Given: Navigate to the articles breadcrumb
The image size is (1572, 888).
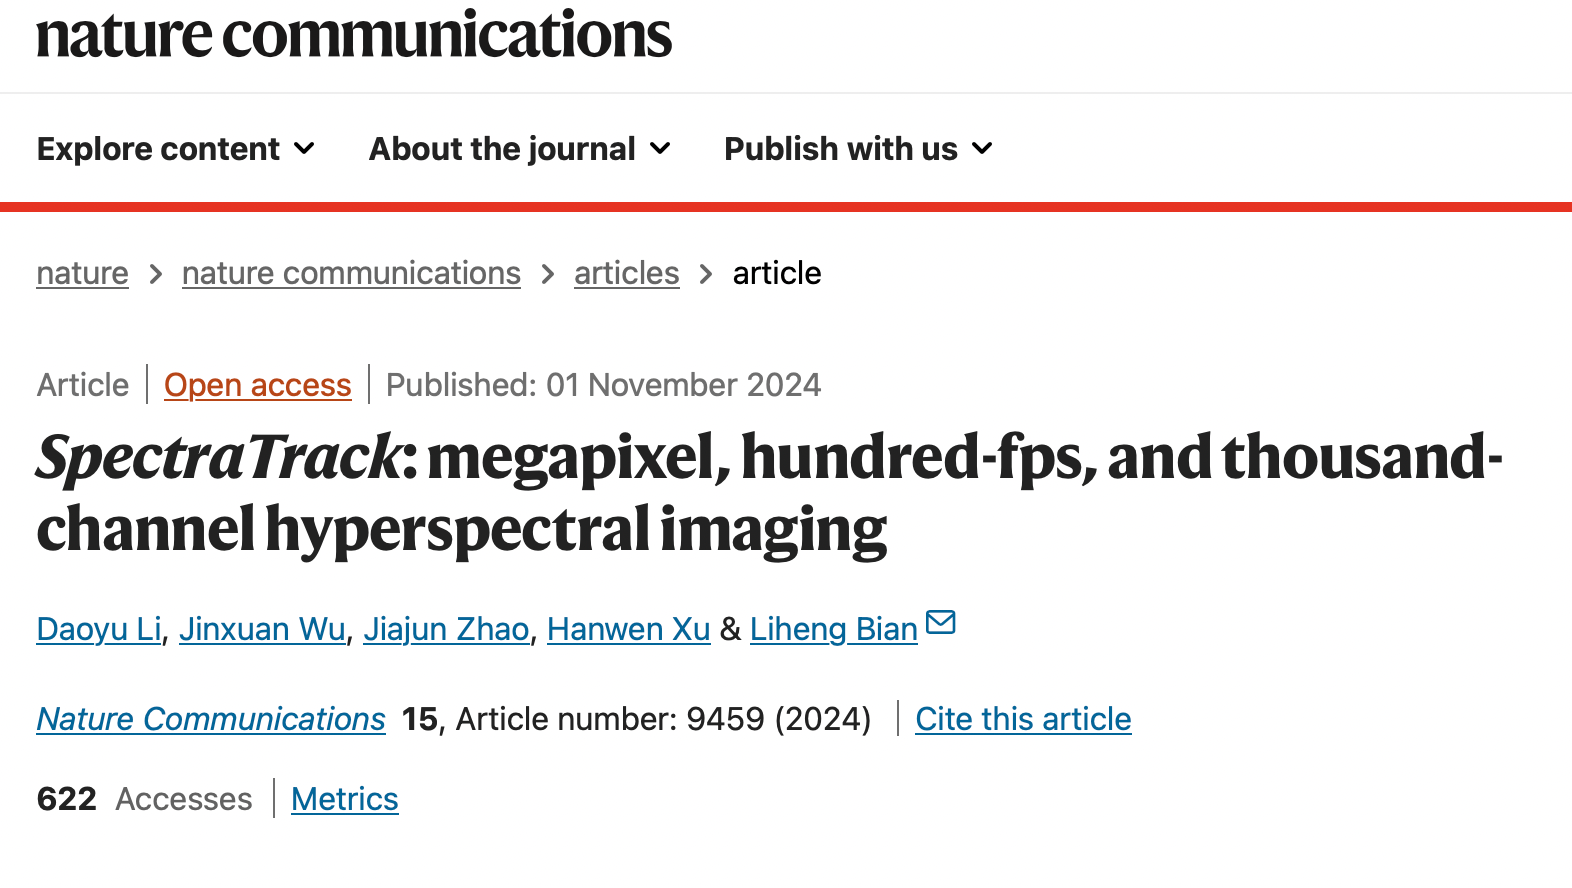Looking at the screenshot, I should pos(626,273).
